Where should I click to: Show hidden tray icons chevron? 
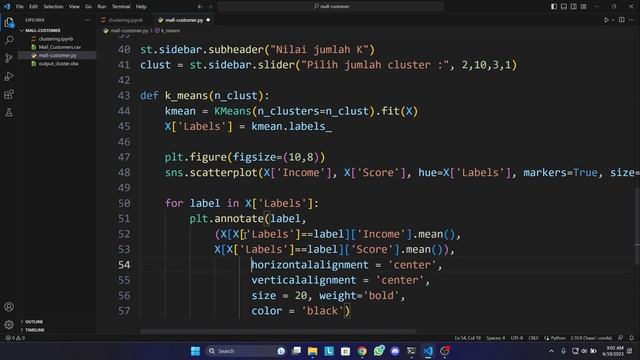point(551,351)
